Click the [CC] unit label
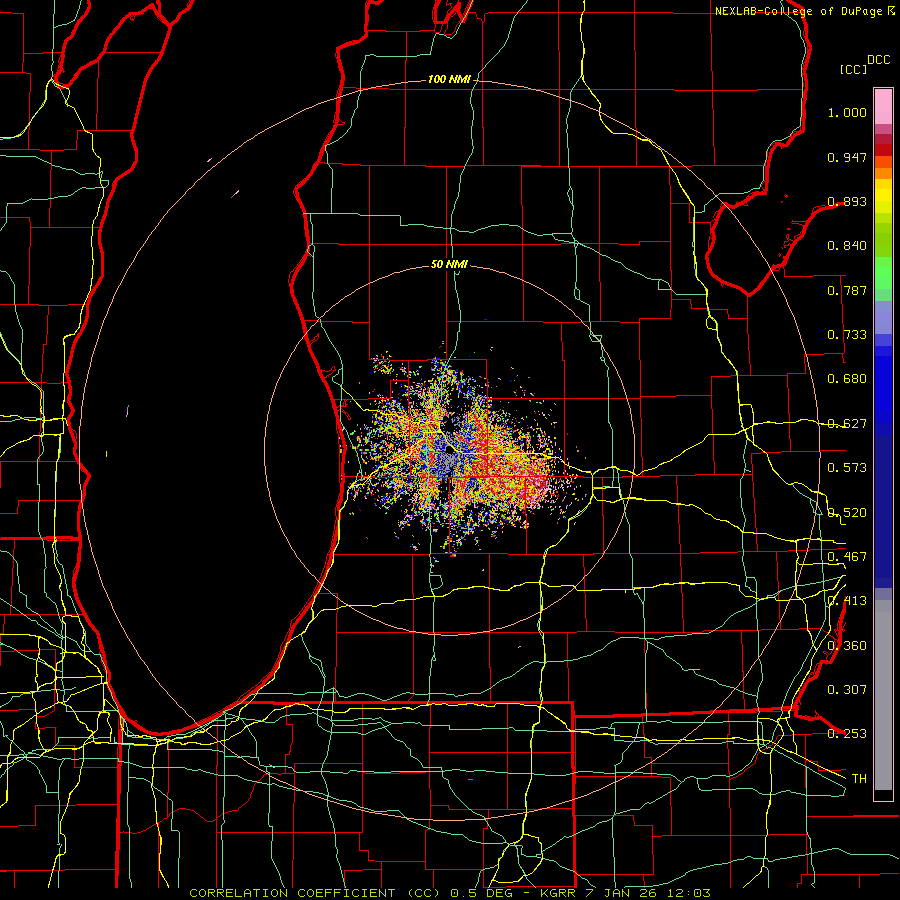This screenshot has width=900, height=900. (853, 69)
